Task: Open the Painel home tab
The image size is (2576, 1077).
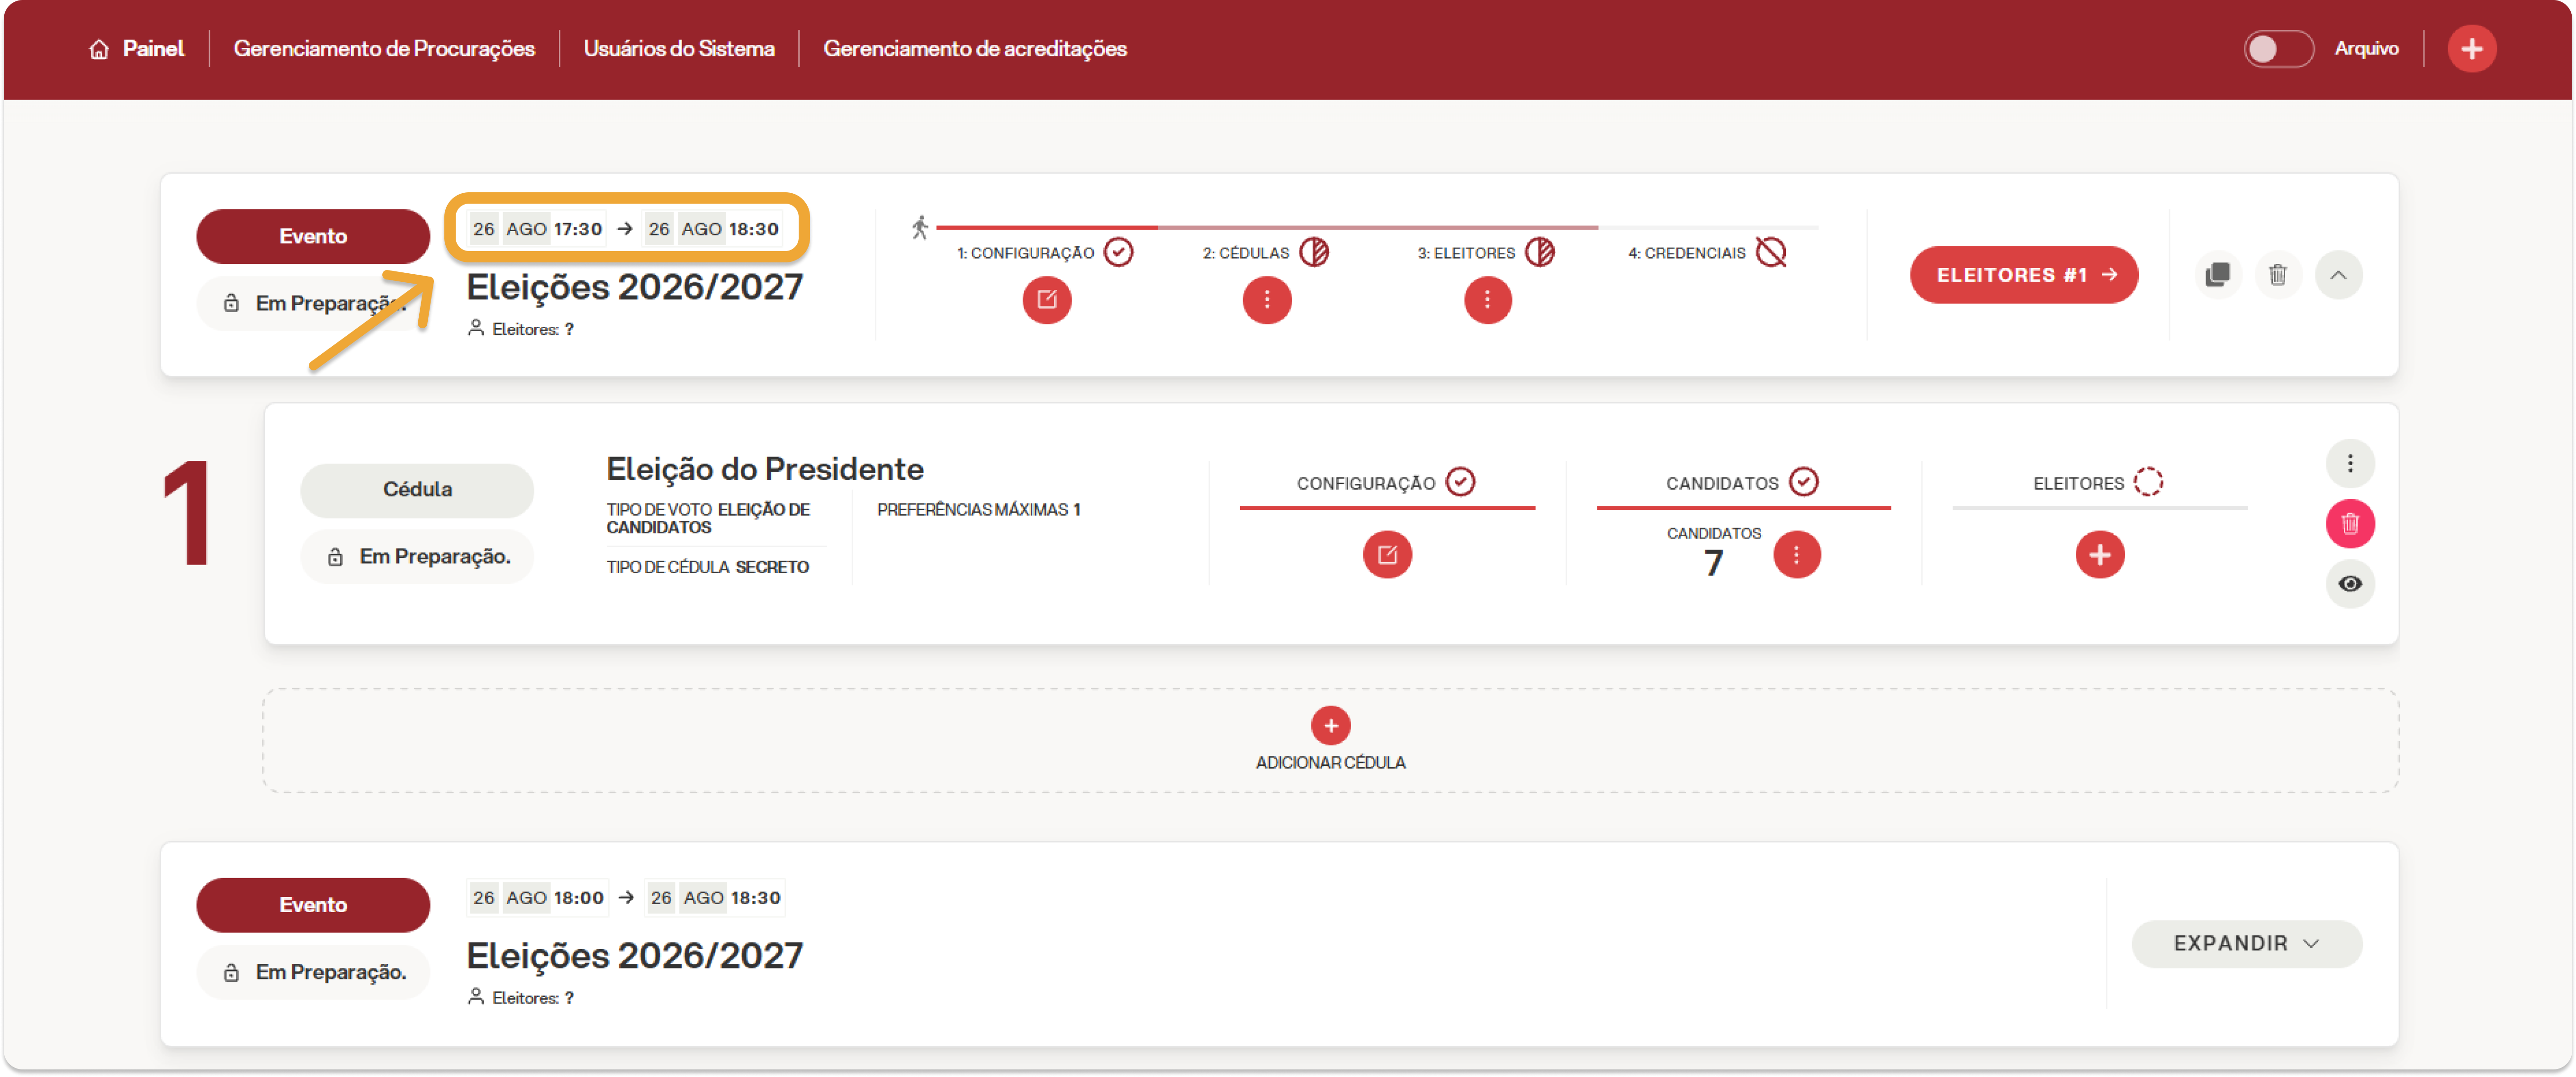Action: [137, 48]
